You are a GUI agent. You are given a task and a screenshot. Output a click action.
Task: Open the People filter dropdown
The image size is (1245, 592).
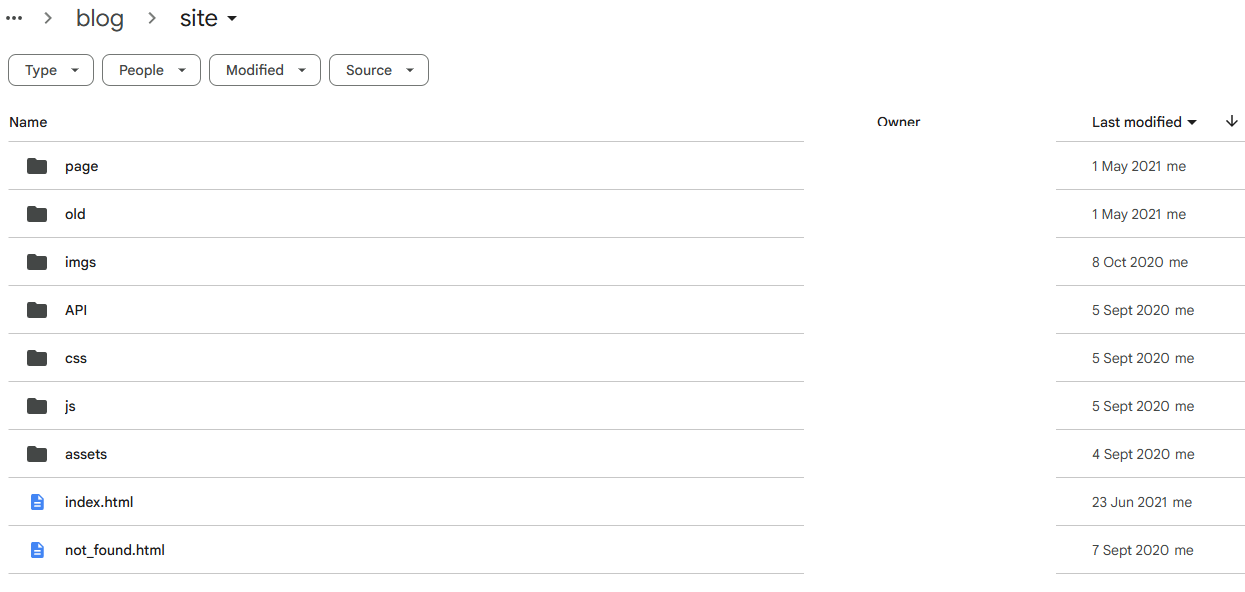click(151, 70)
